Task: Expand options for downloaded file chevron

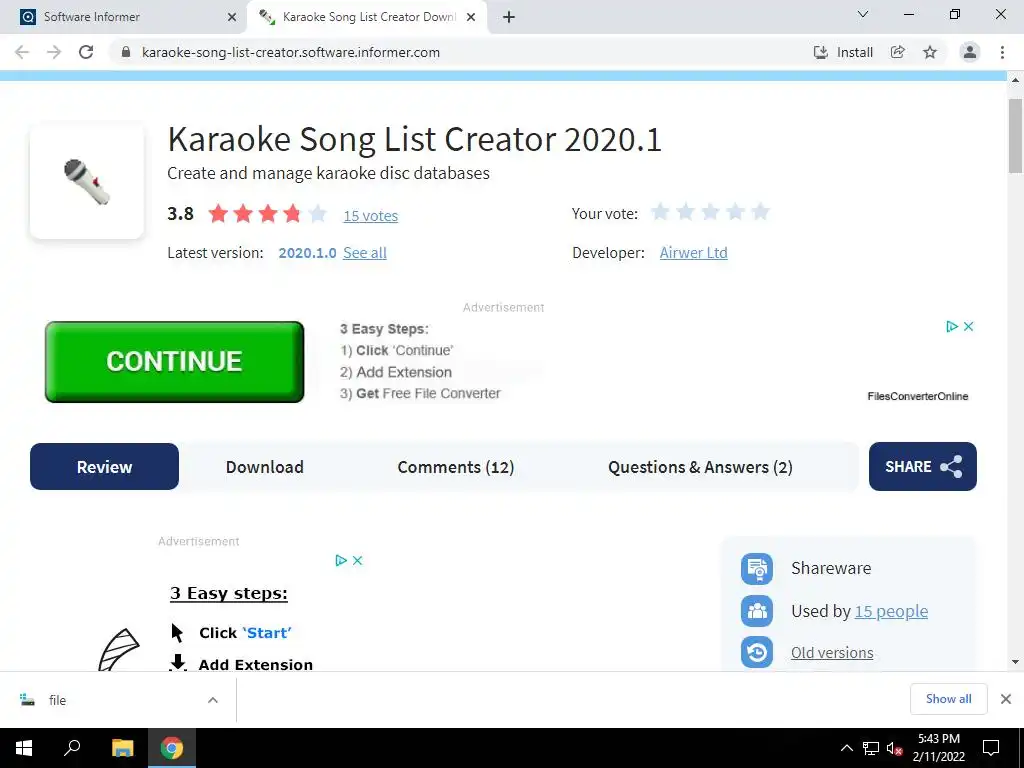Action: click(x=213, y=700)
